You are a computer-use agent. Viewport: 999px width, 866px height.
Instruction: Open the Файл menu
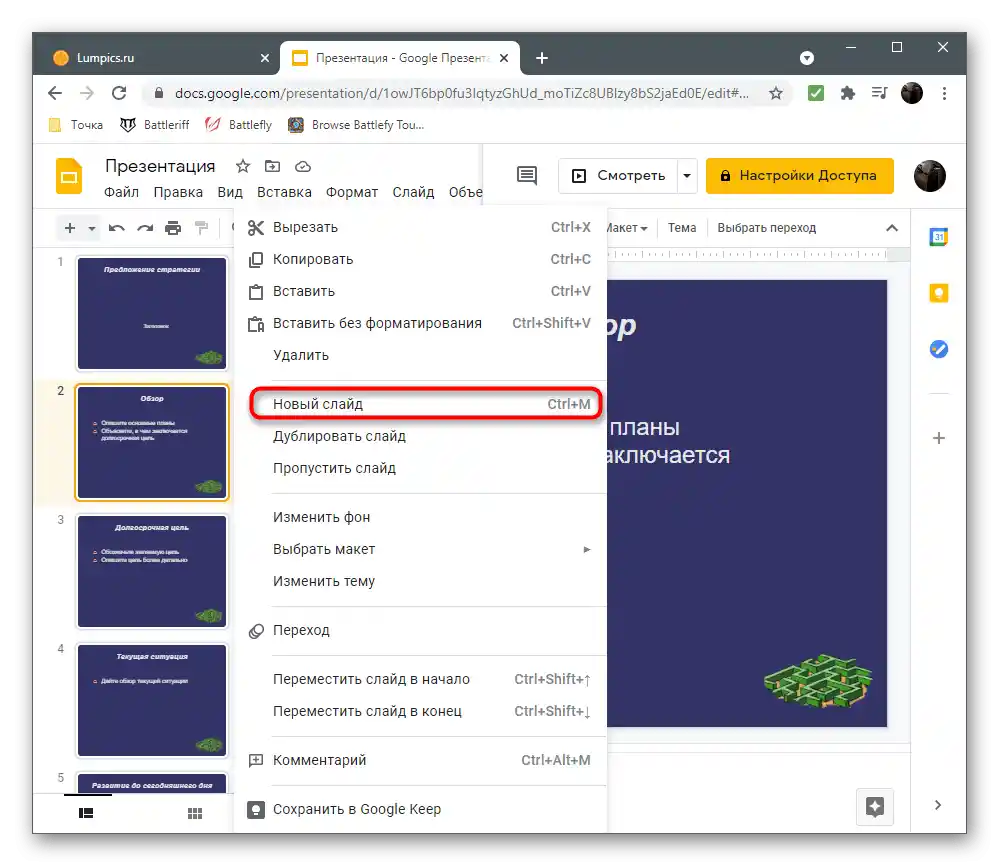click(121, 192)
